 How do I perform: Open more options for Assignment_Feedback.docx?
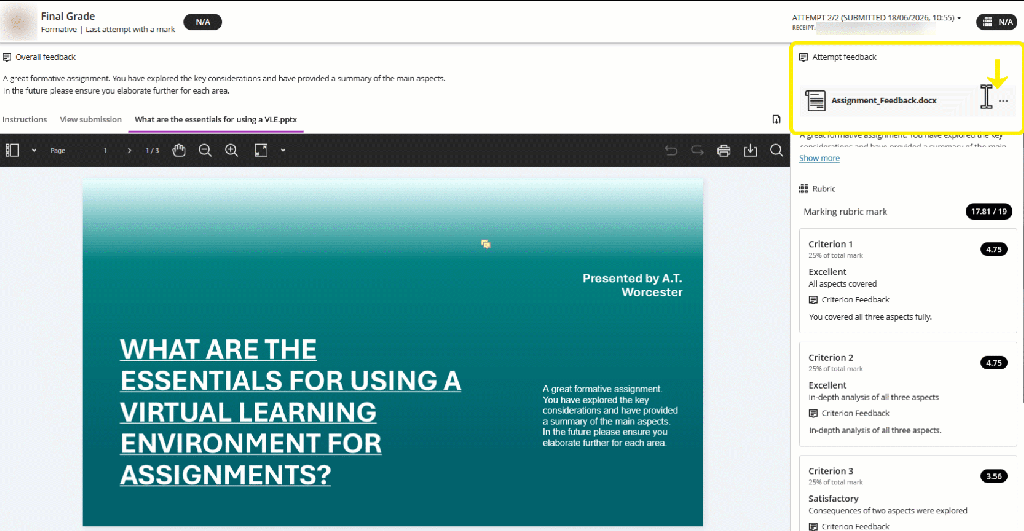1004,101
